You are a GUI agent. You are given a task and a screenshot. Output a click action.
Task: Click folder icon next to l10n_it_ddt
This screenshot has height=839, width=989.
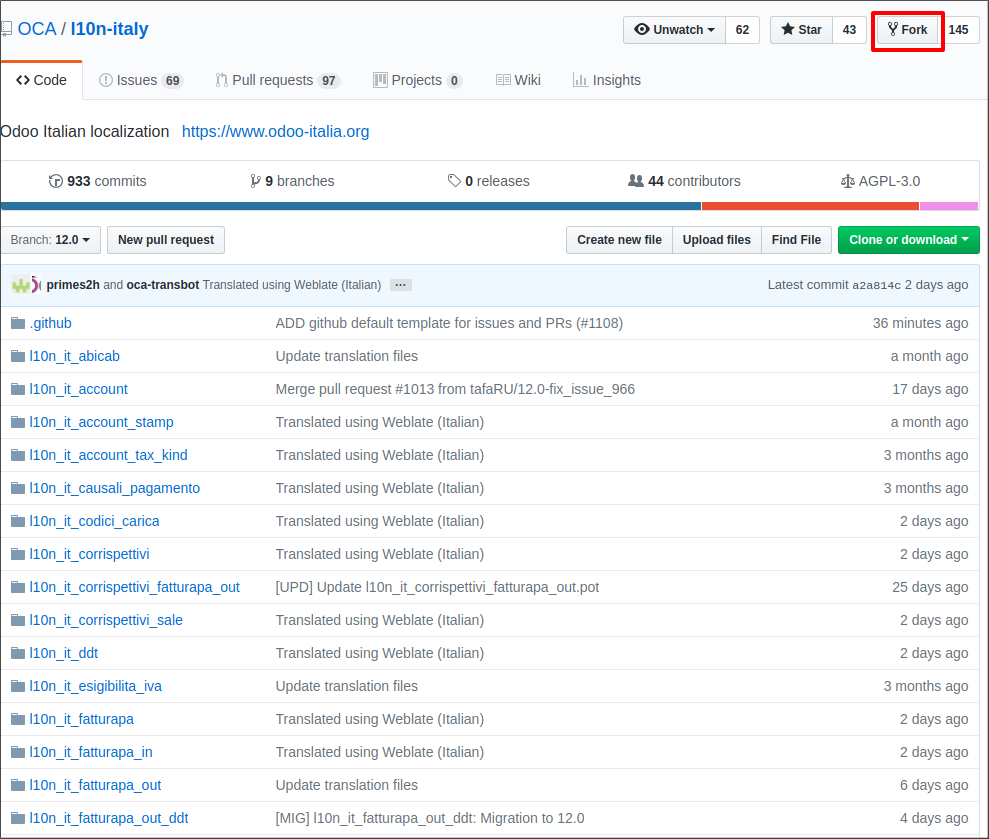(x=17, y=653)
